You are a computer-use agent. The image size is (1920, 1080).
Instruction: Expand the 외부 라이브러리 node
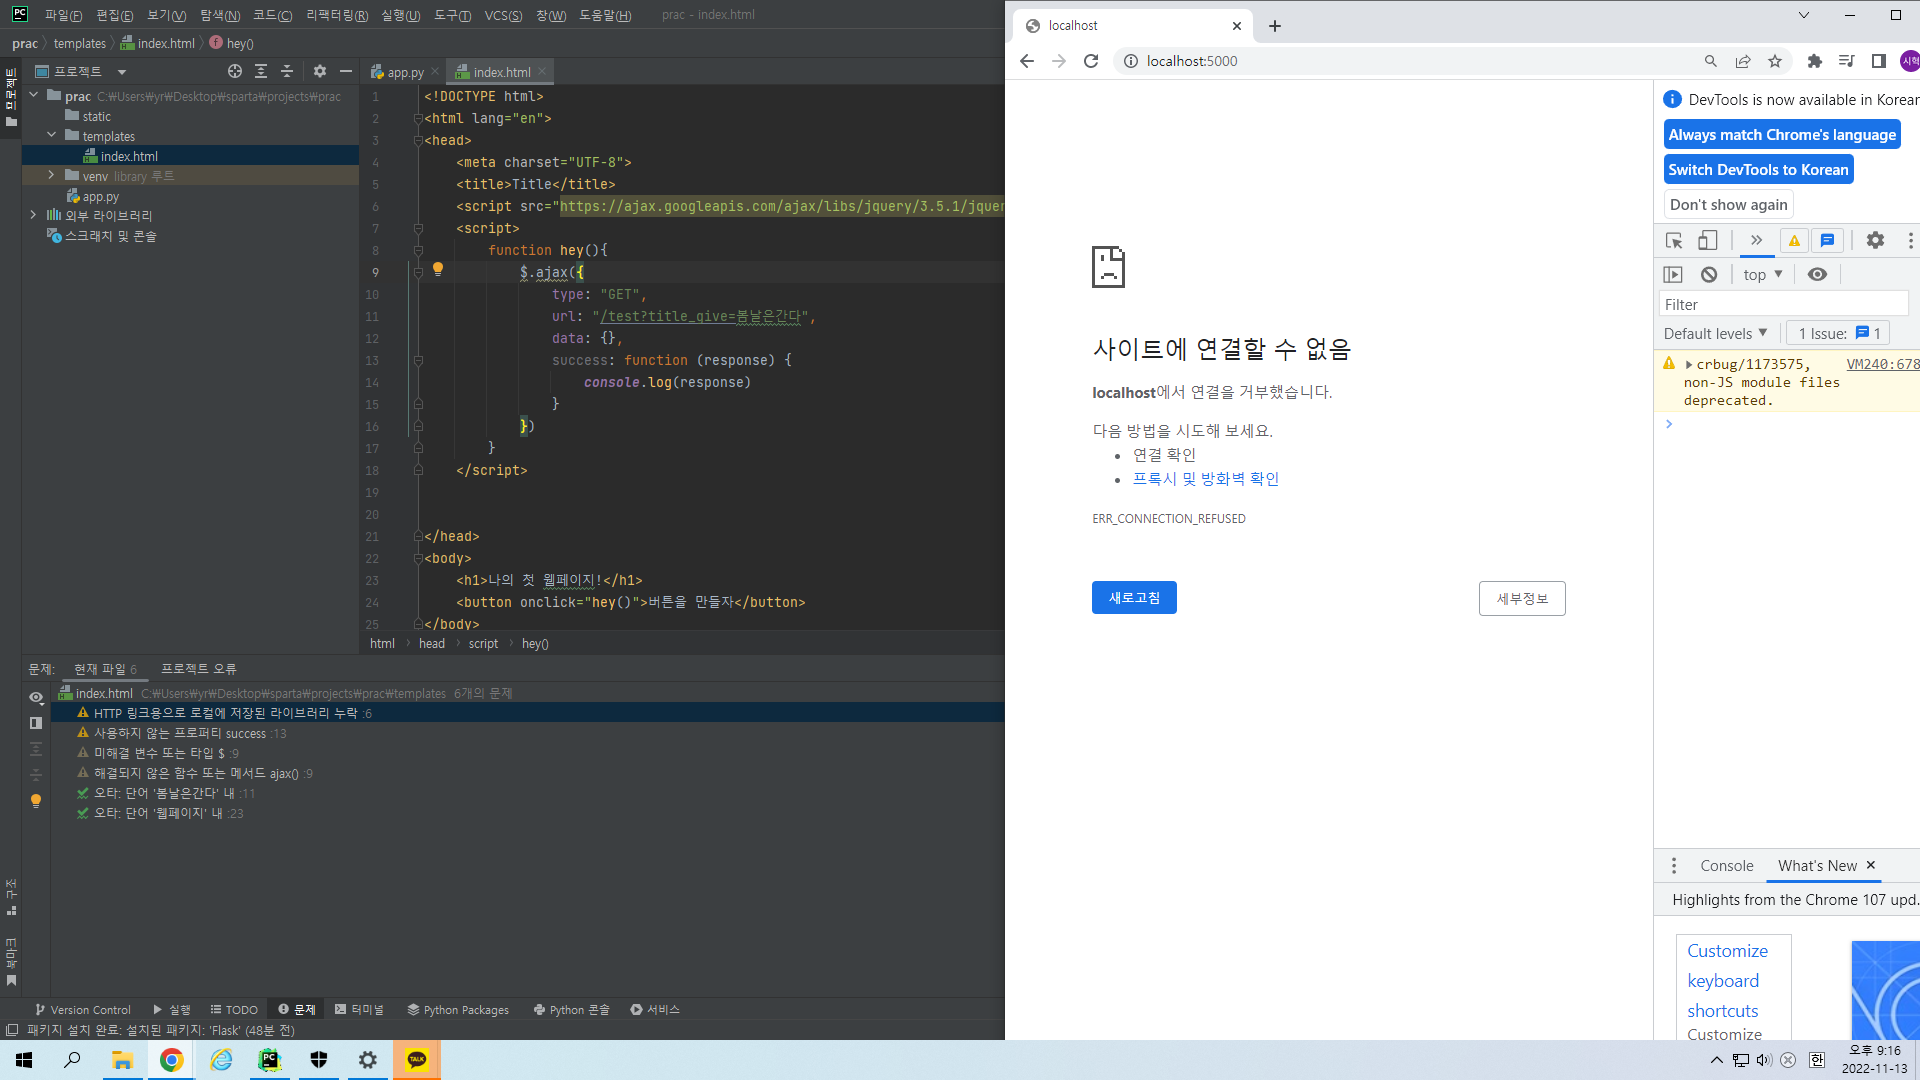33,215
